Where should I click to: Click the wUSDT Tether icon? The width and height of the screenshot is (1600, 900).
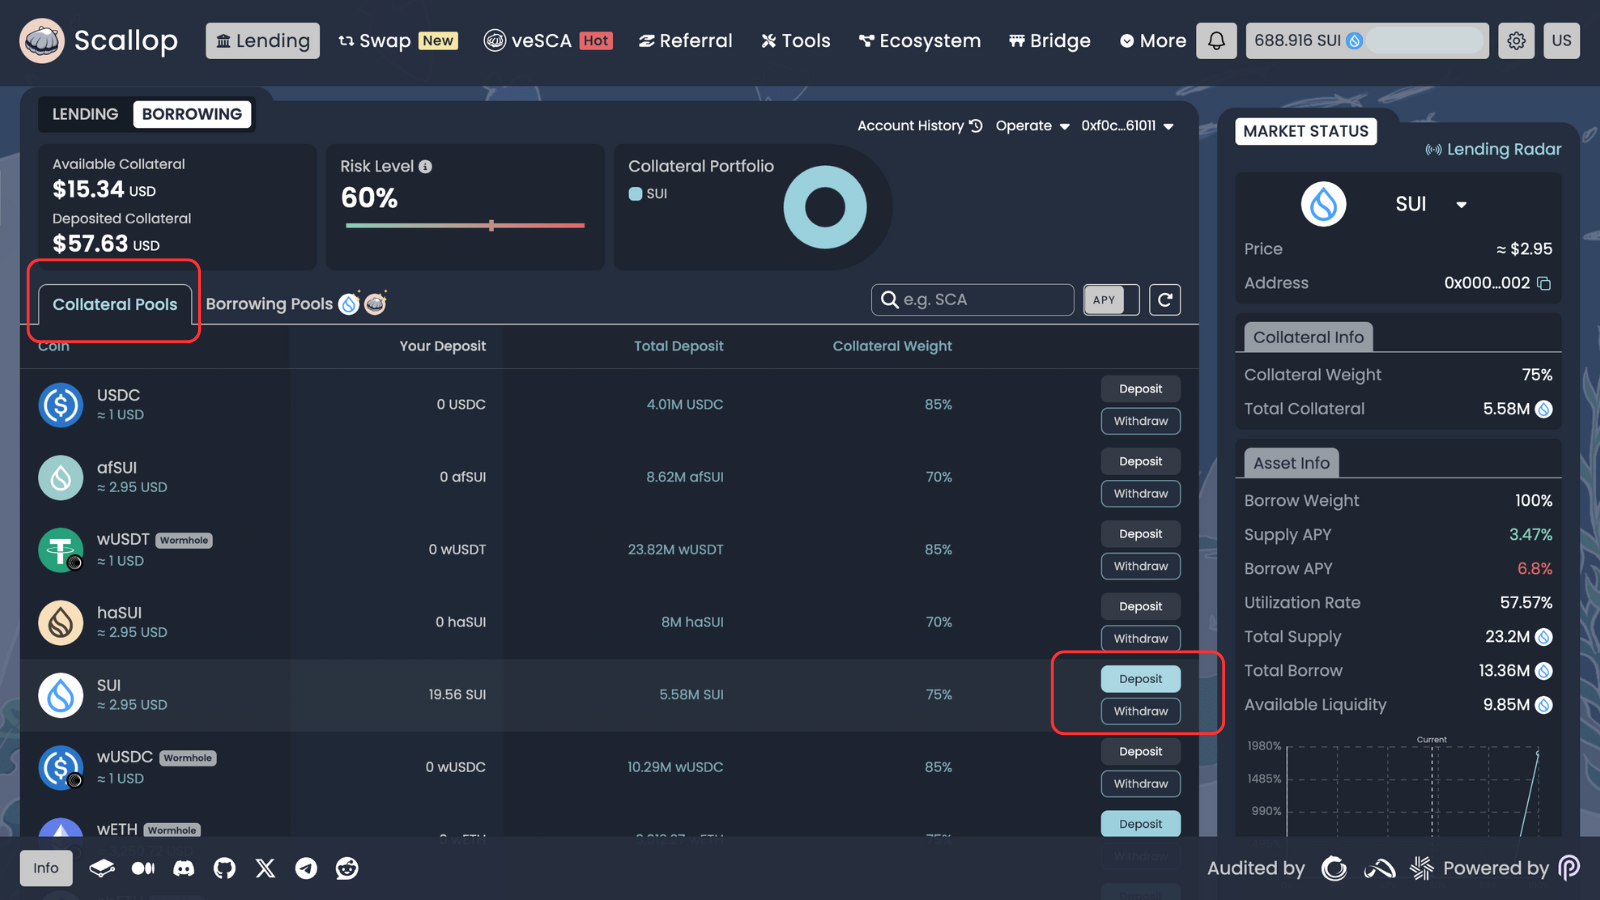pyautogui.click(x=60, y=550)
